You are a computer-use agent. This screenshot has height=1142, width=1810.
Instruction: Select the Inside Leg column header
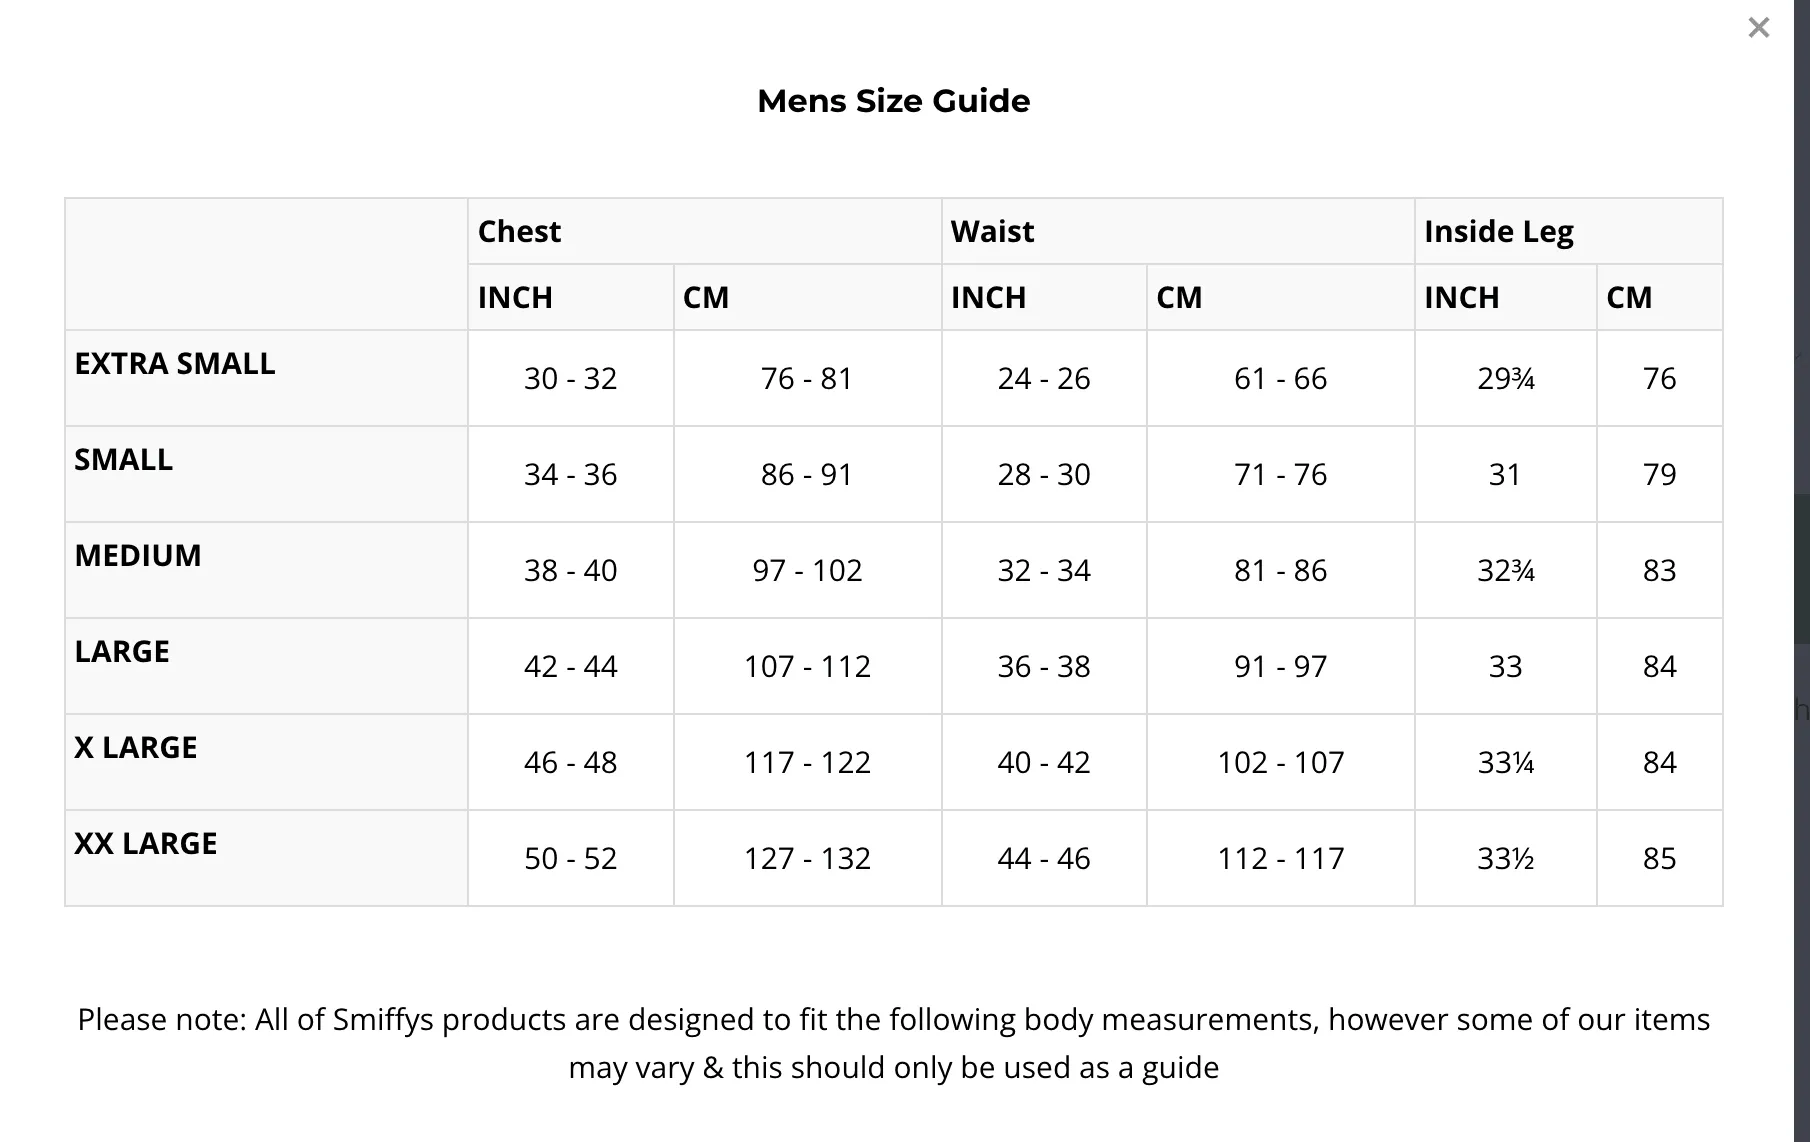(x=1498, y=231)
